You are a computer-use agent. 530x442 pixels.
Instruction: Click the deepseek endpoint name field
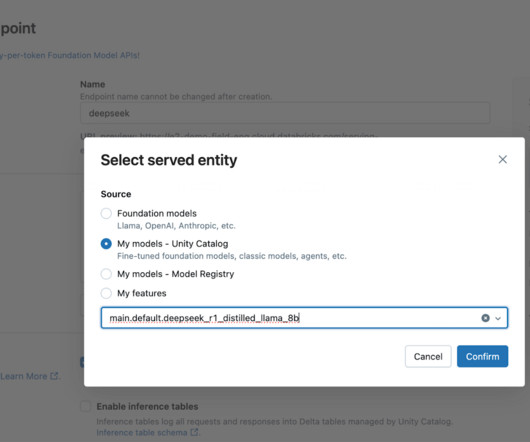coord(285,113)
